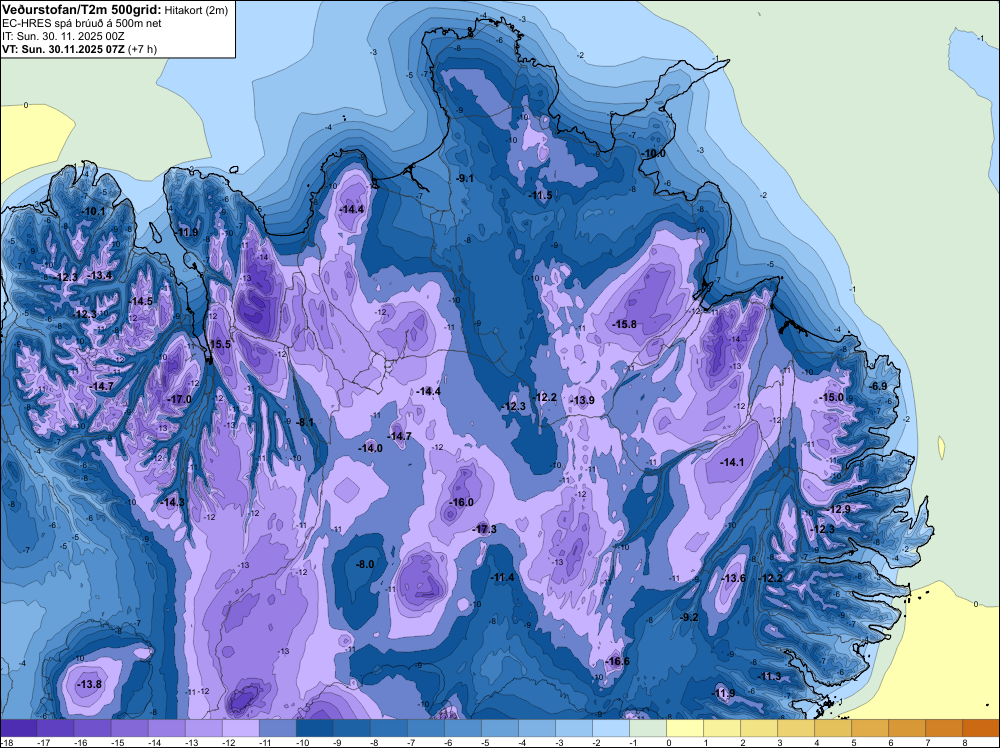Select the -16.0 temperature value
Screen dimensions: 1000x748
pyautogui.click(x=462, y=502)
